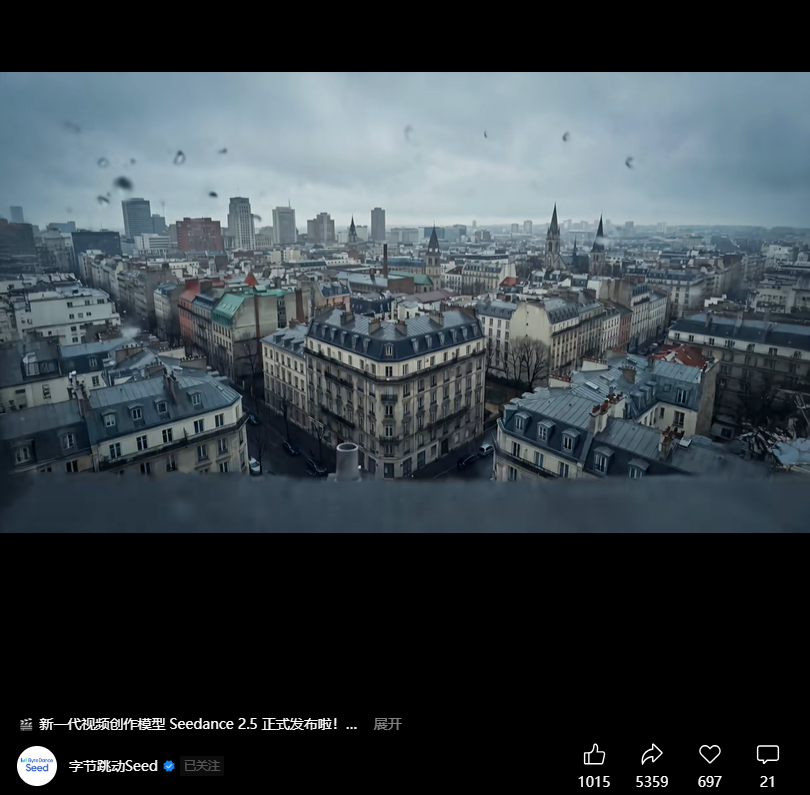Click the clapperboard emoji before the description
810x795 pixels.
click(x=26, y=724)
